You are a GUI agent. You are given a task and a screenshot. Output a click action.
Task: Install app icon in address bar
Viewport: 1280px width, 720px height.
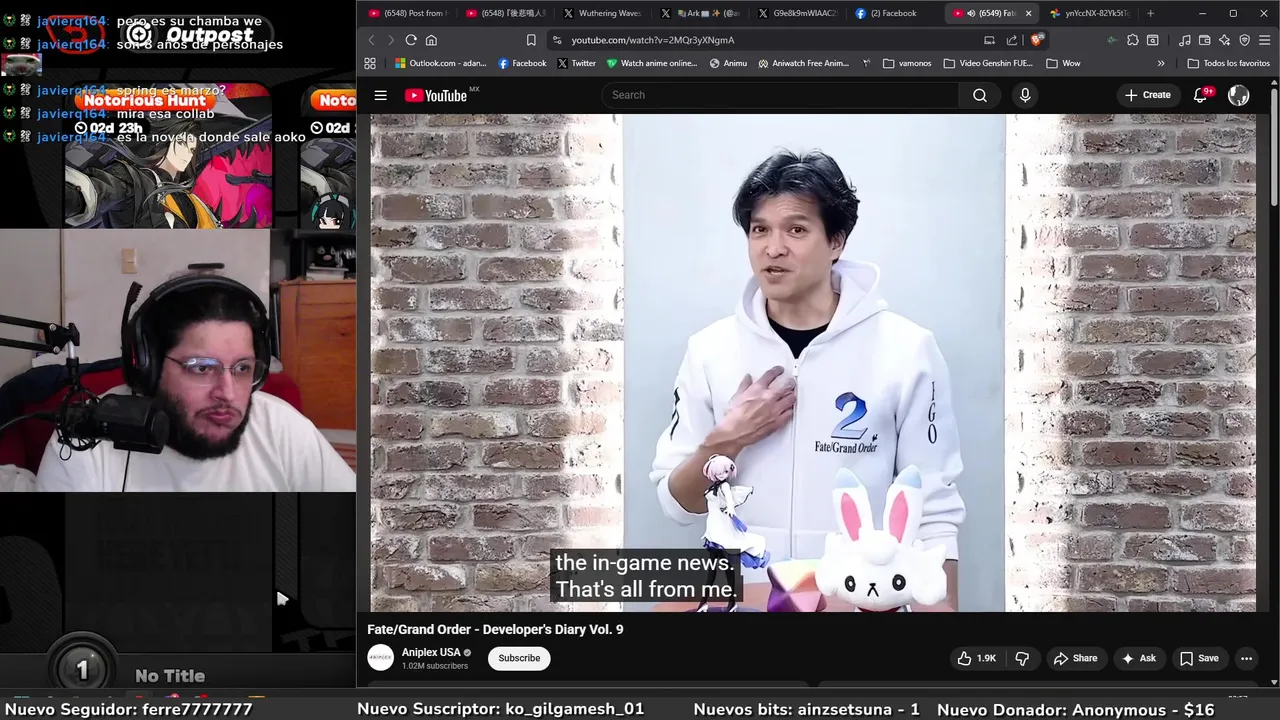pyautogui.click(x=989, y=40)
